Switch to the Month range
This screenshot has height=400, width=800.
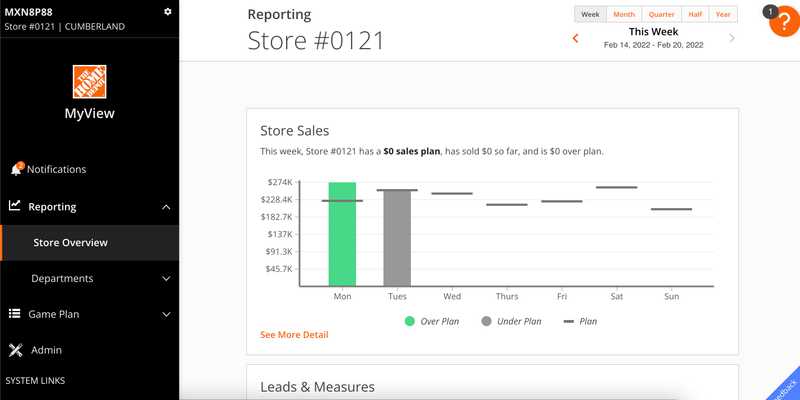click(624, 14)
